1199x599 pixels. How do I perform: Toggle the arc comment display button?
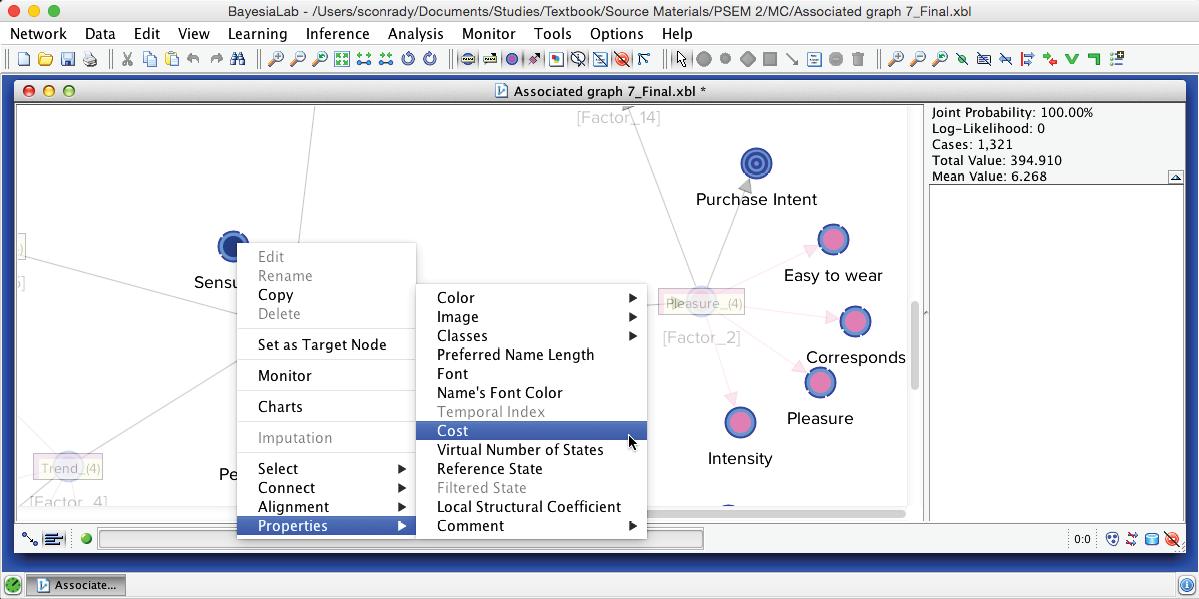(x=490, y=59)
